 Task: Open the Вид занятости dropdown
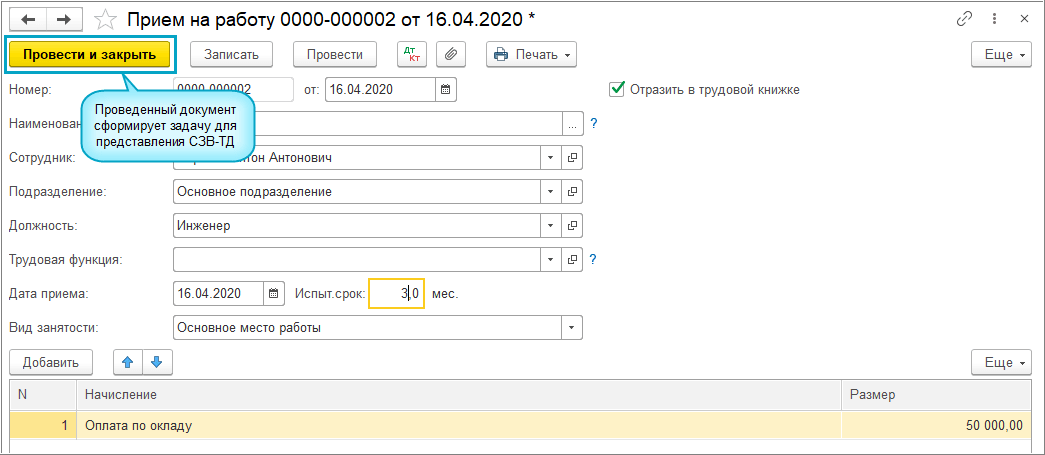[x=572, y=327]
